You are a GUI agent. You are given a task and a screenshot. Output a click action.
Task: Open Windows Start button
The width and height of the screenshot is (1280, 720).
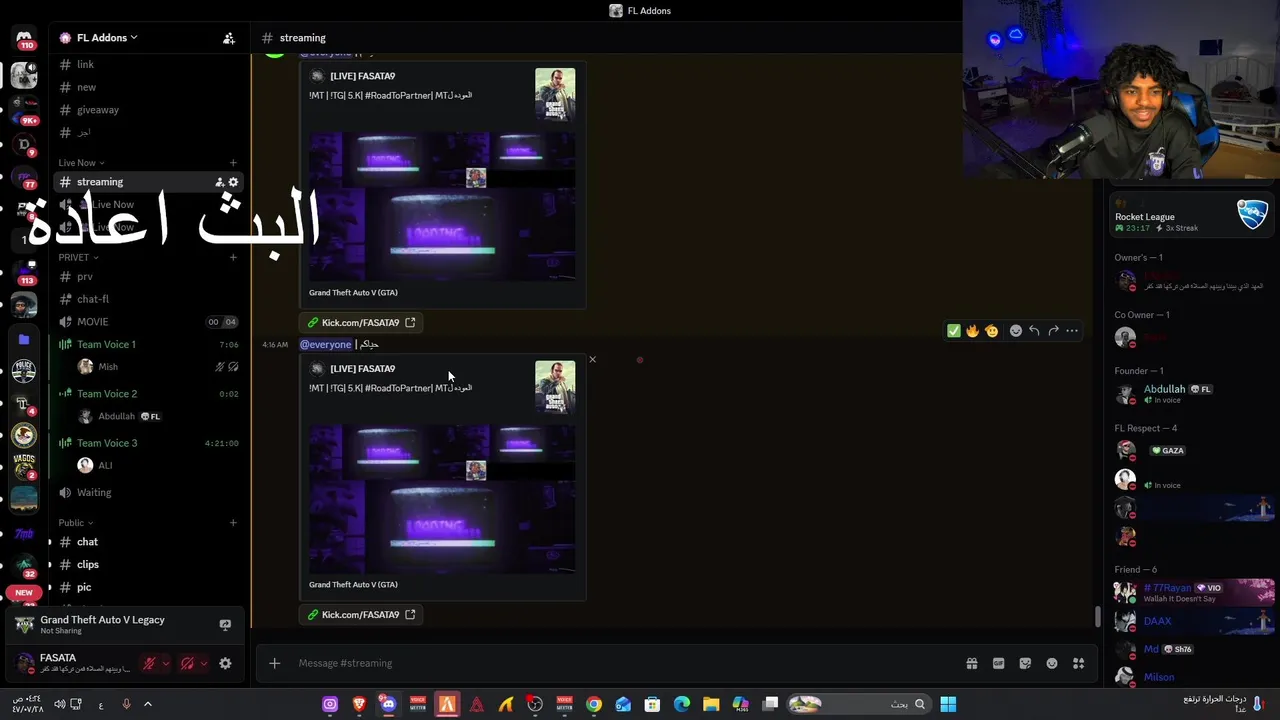click(x=948, y=705)
